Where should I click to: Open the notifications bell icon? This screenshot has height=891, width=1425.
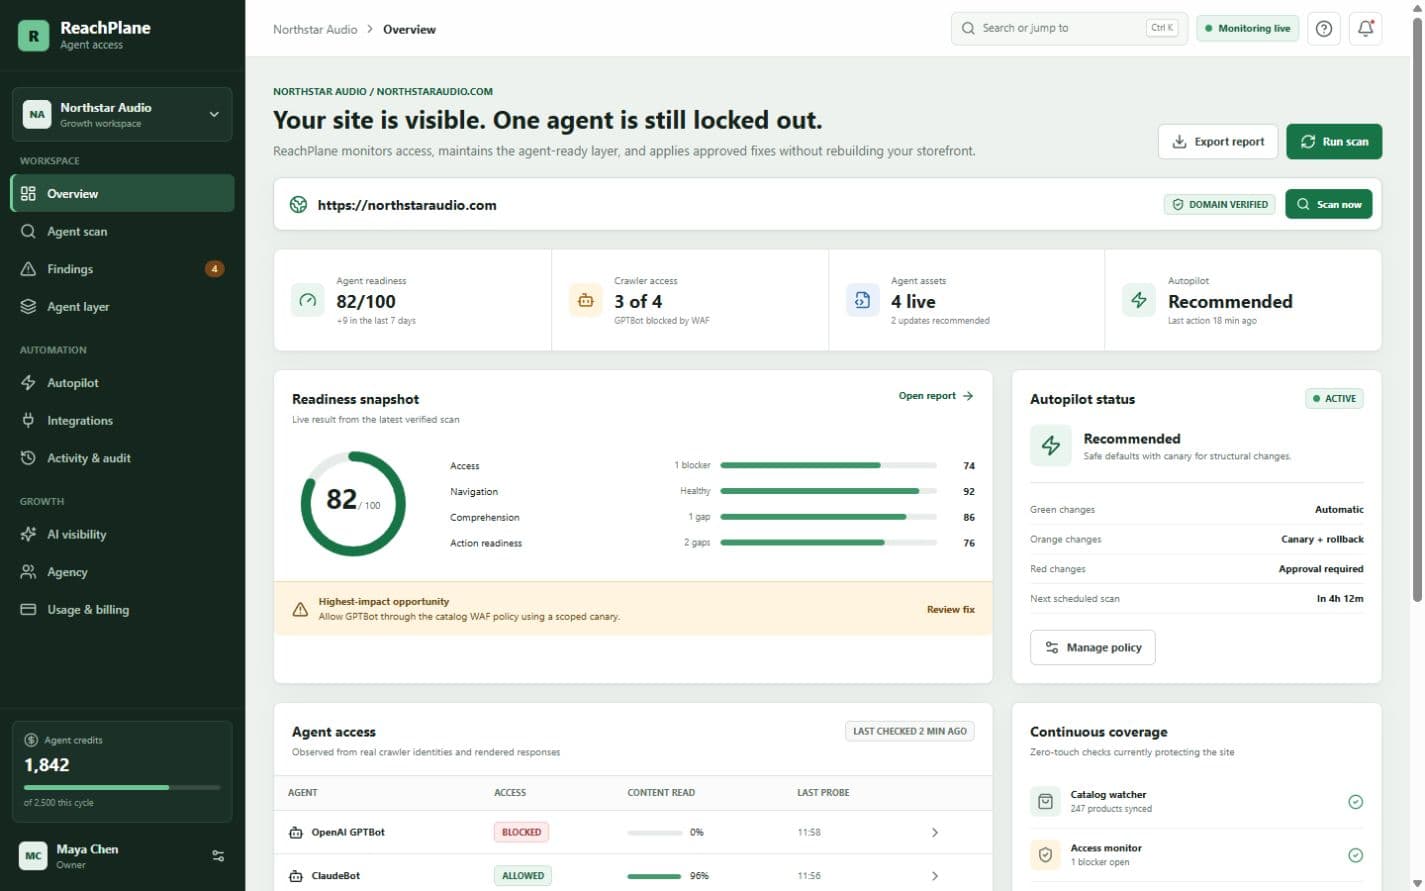pos(1366,29)
